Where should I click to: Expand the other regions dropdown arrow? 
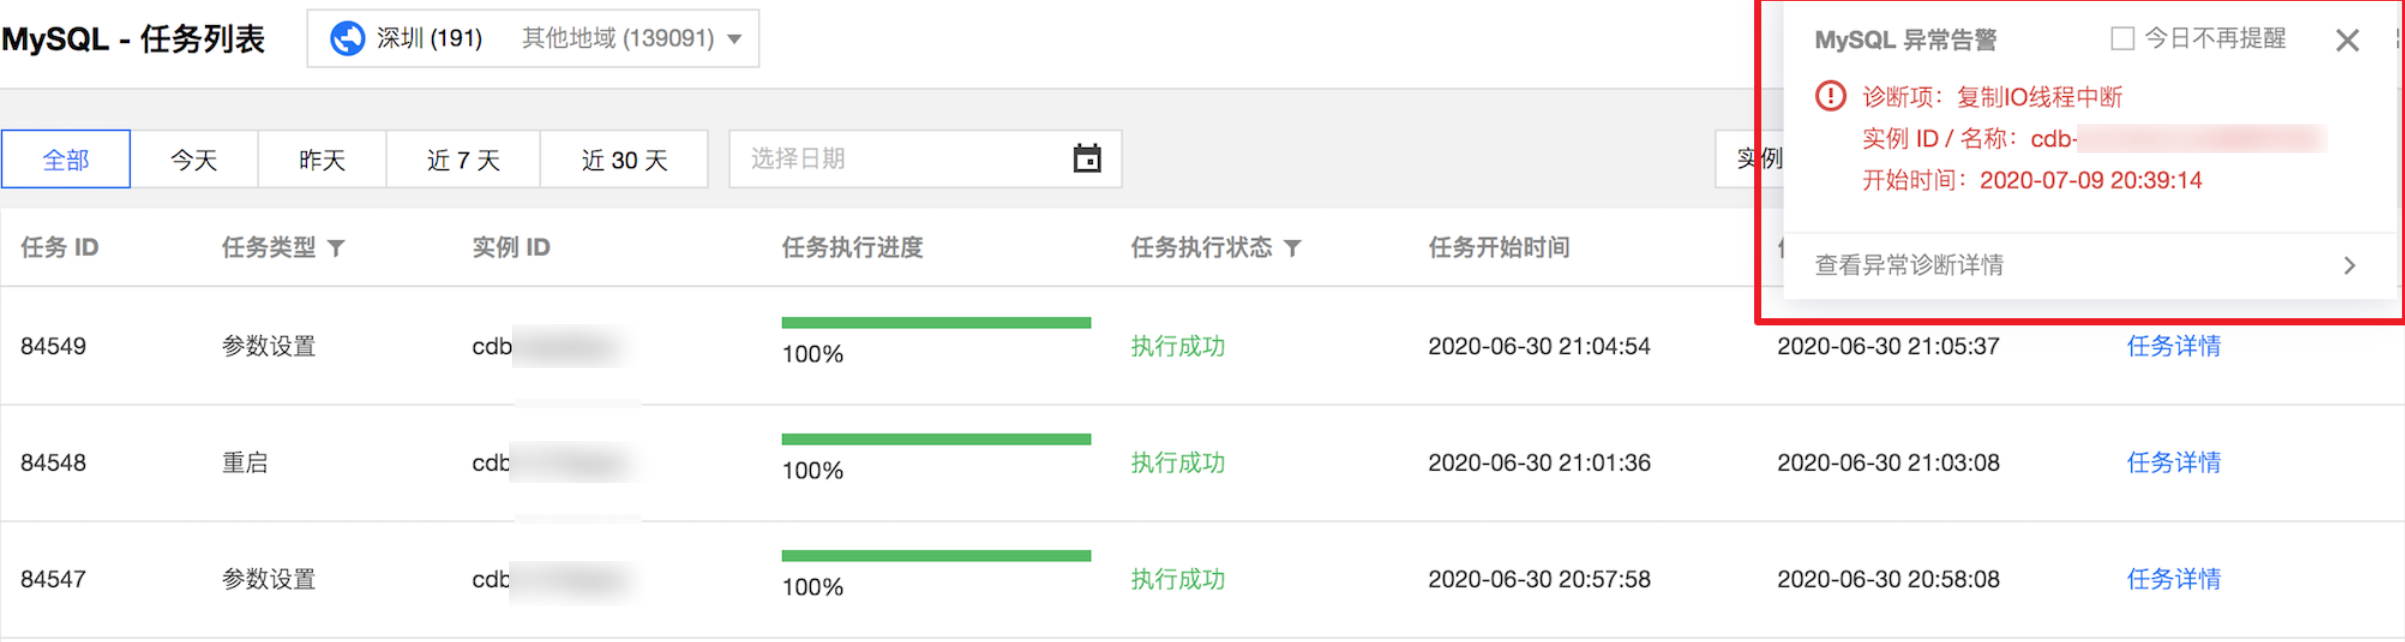[x=735, y=40]
